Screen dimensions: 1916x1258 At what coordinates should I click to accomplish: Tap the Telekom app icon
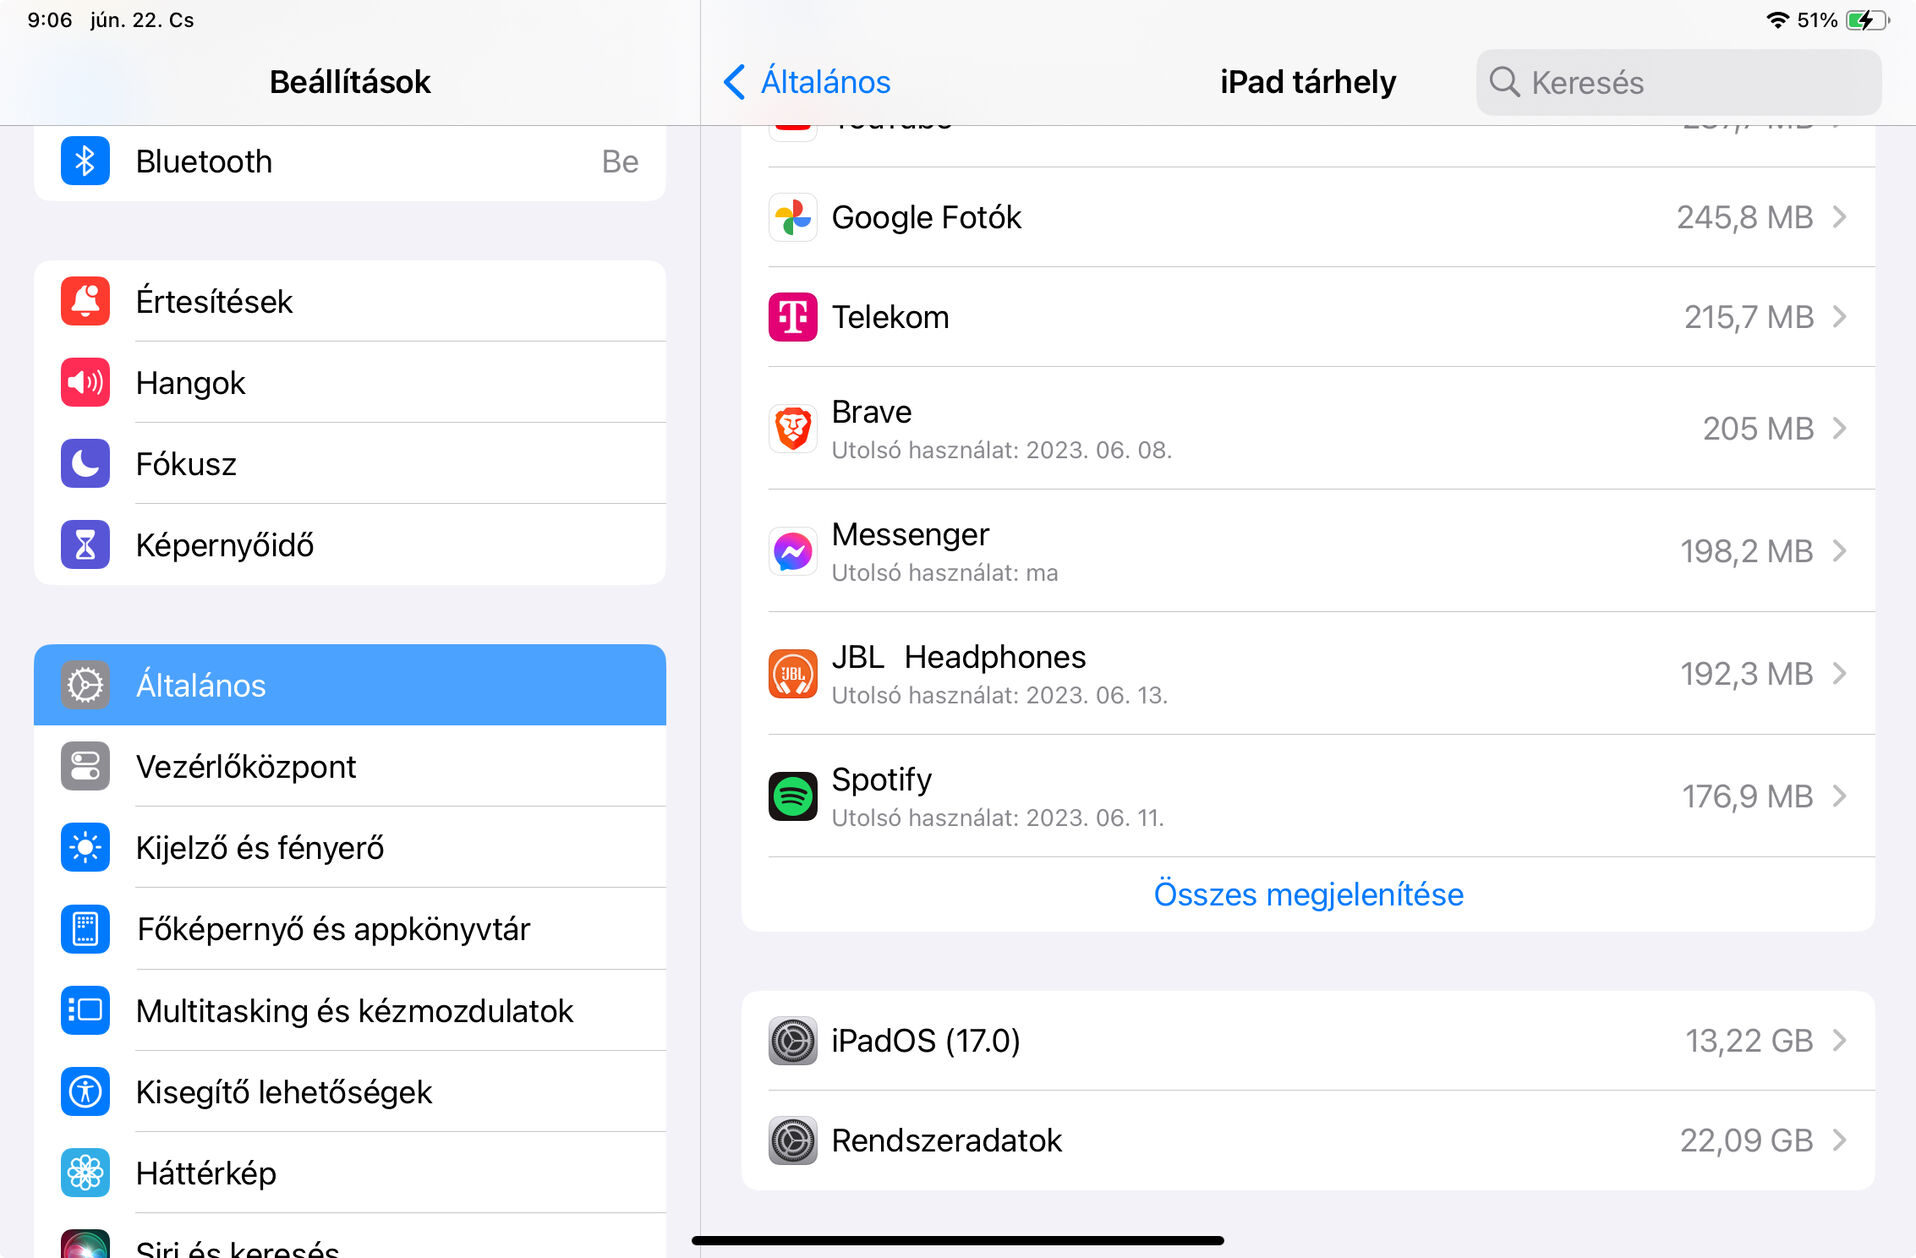pos(793,317)
